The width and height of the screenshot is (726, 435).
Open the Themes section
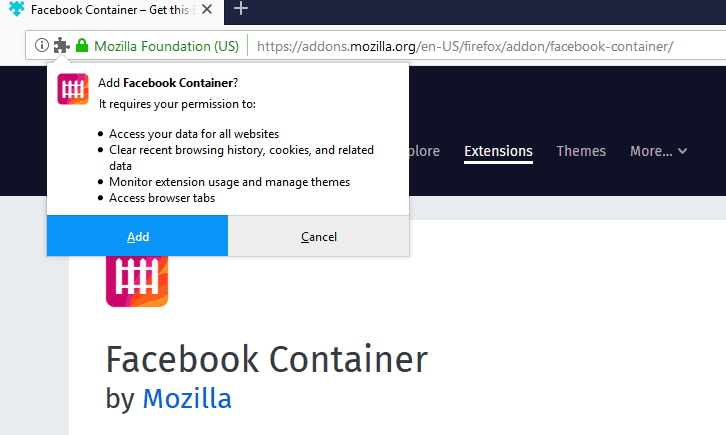coord(581,151)
